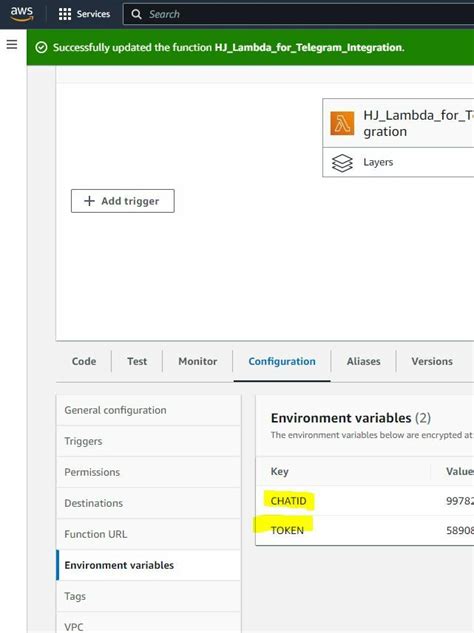Open VPC in configuration menu
The width and height of the screenshot is (474, 633).
tap(149, 625)
